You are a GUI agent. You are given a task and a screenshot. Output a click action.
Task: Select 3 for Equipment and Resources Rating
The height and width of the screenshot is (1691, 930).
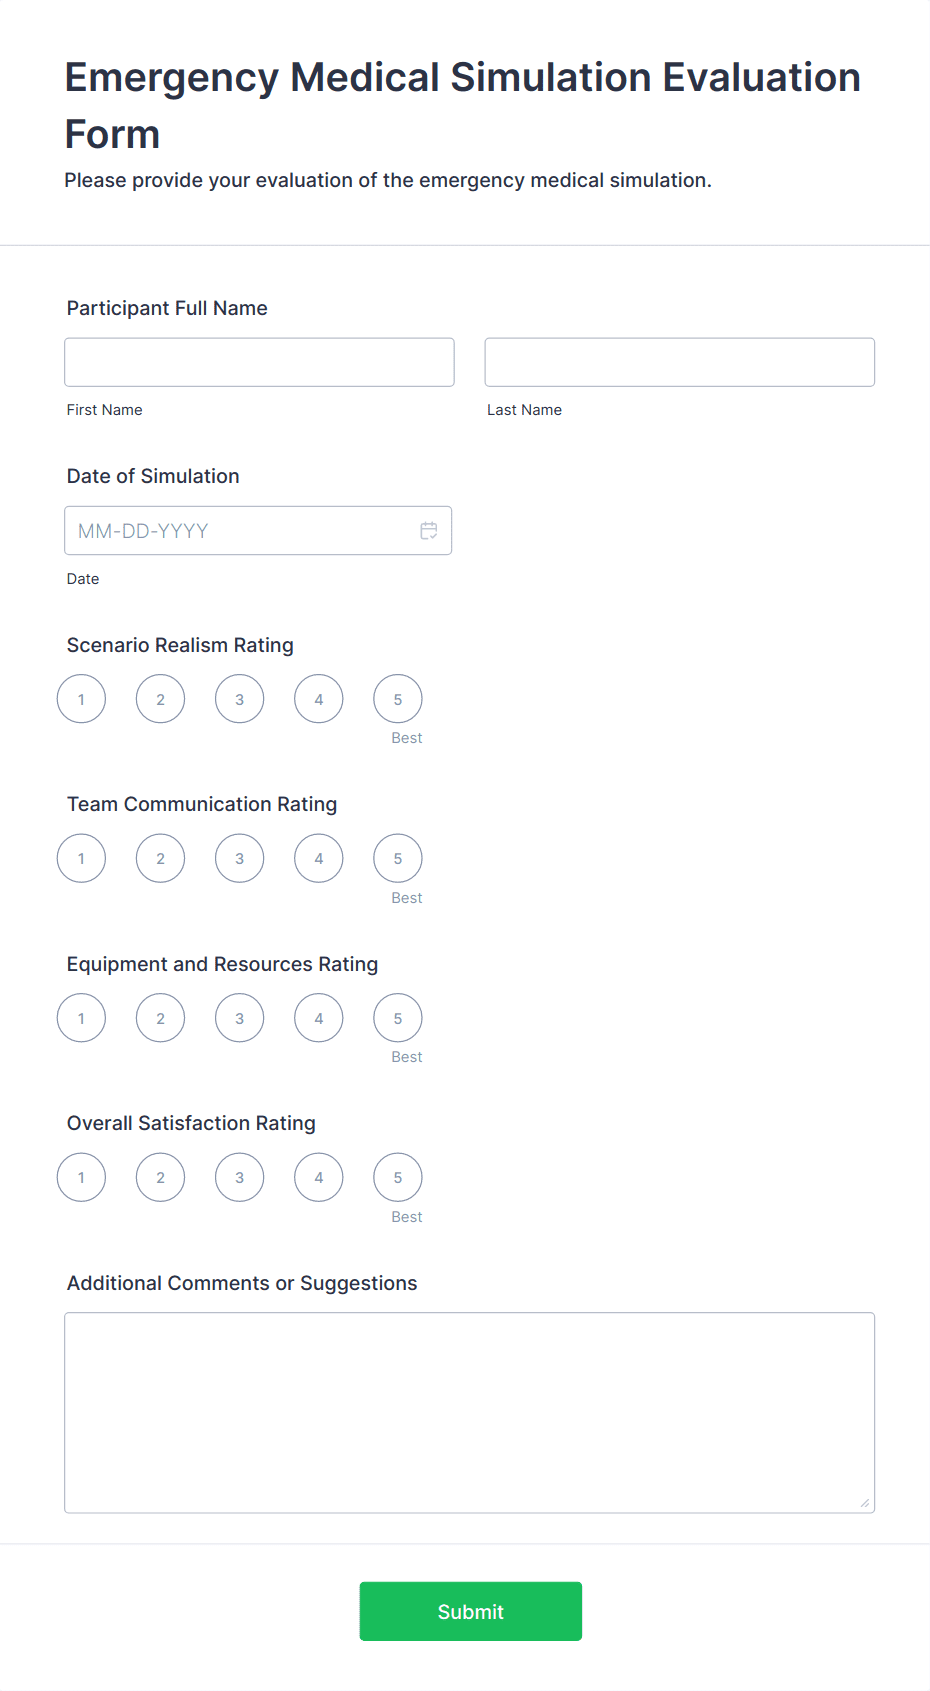(240, 1018)
